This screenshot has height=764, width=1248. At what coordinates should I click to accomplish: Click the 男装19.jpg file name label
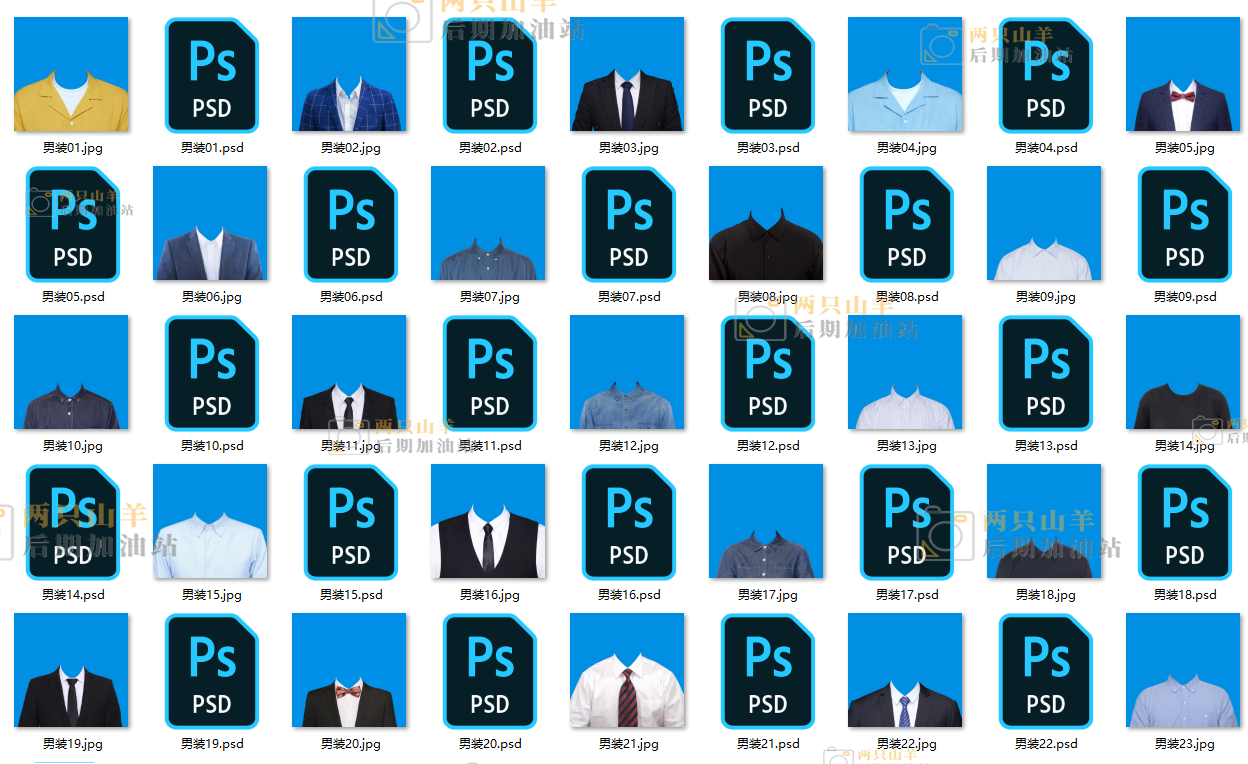pos(73,744)
